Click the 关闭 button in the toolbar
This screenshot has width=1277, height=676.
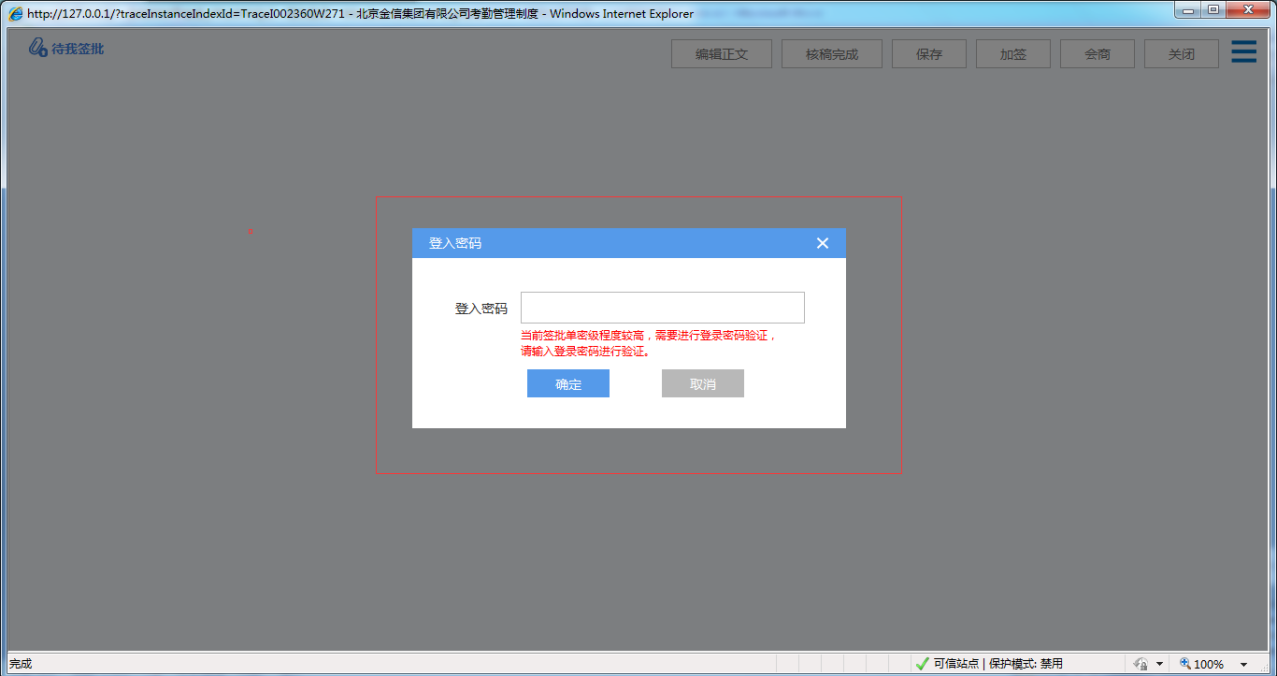(1180, 53)
